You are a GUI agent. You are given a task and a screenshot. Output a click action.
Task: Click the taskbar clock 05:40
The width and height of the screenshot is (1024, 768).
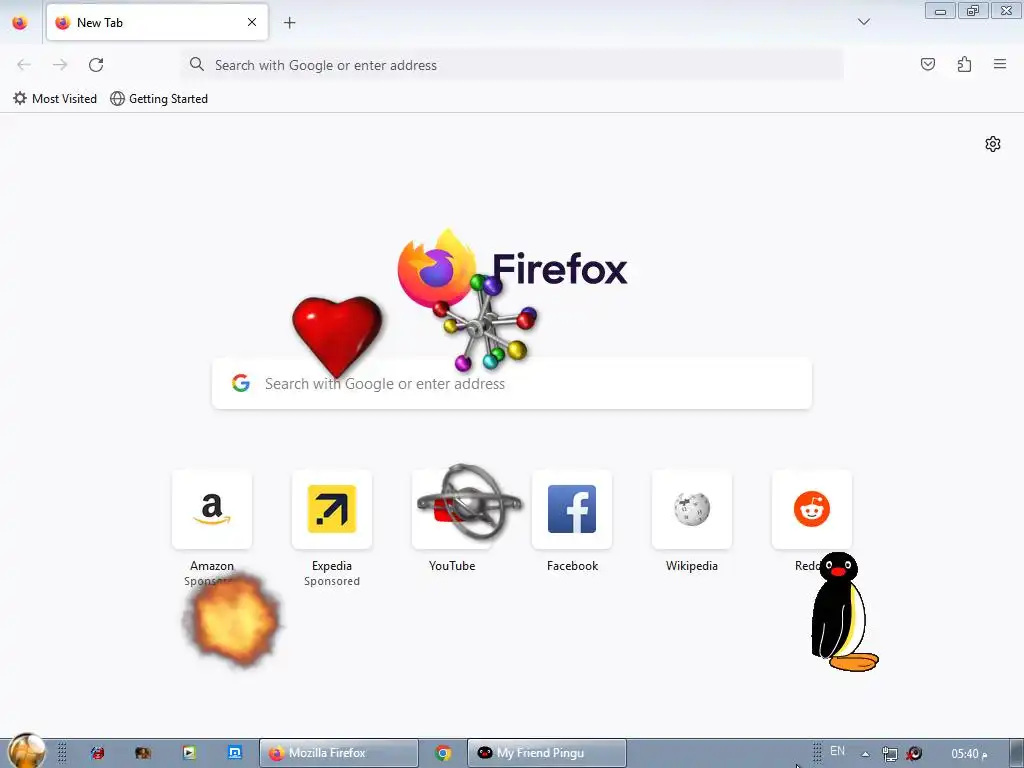[968, 754]
